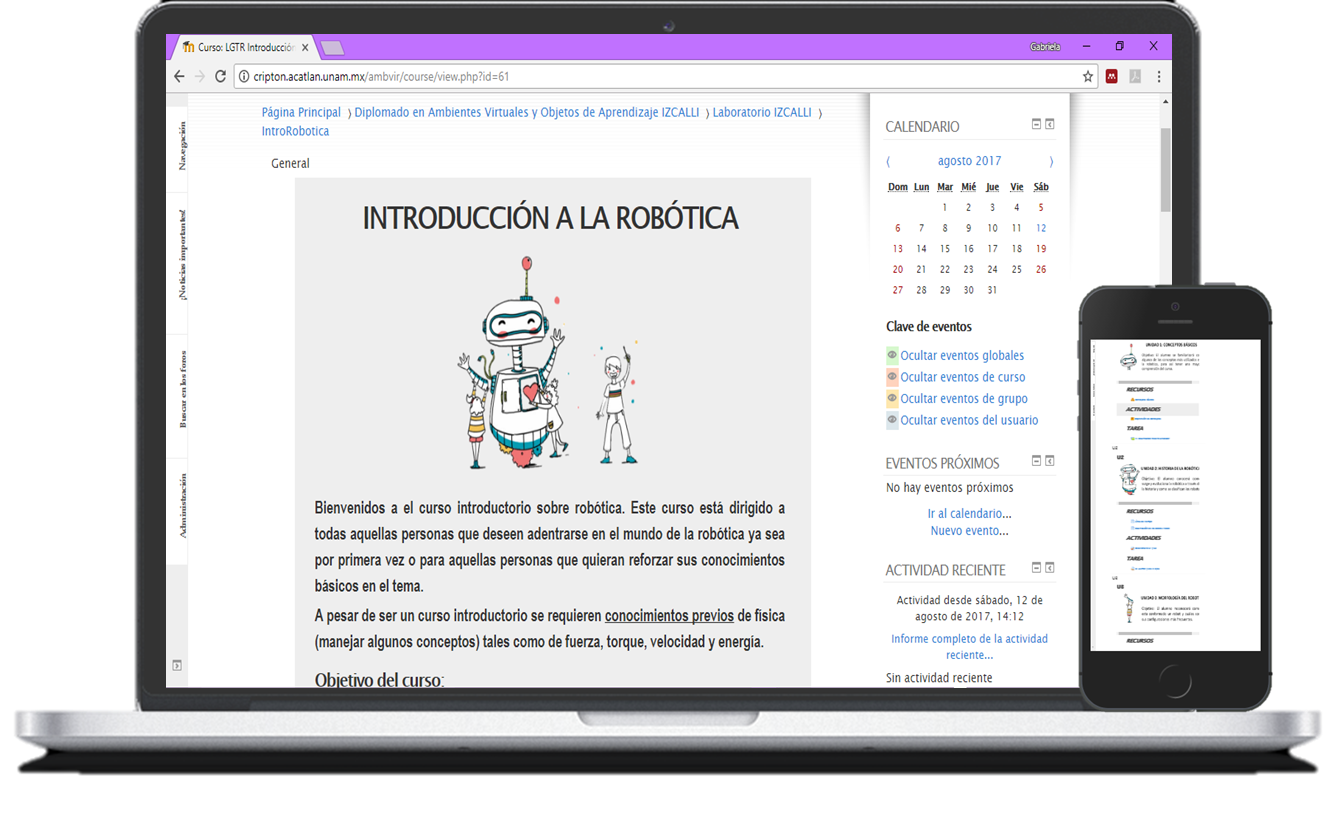
Task: Hide group events using the yellow eye icon
Action: pyautogui.click(x=892, y=399)
